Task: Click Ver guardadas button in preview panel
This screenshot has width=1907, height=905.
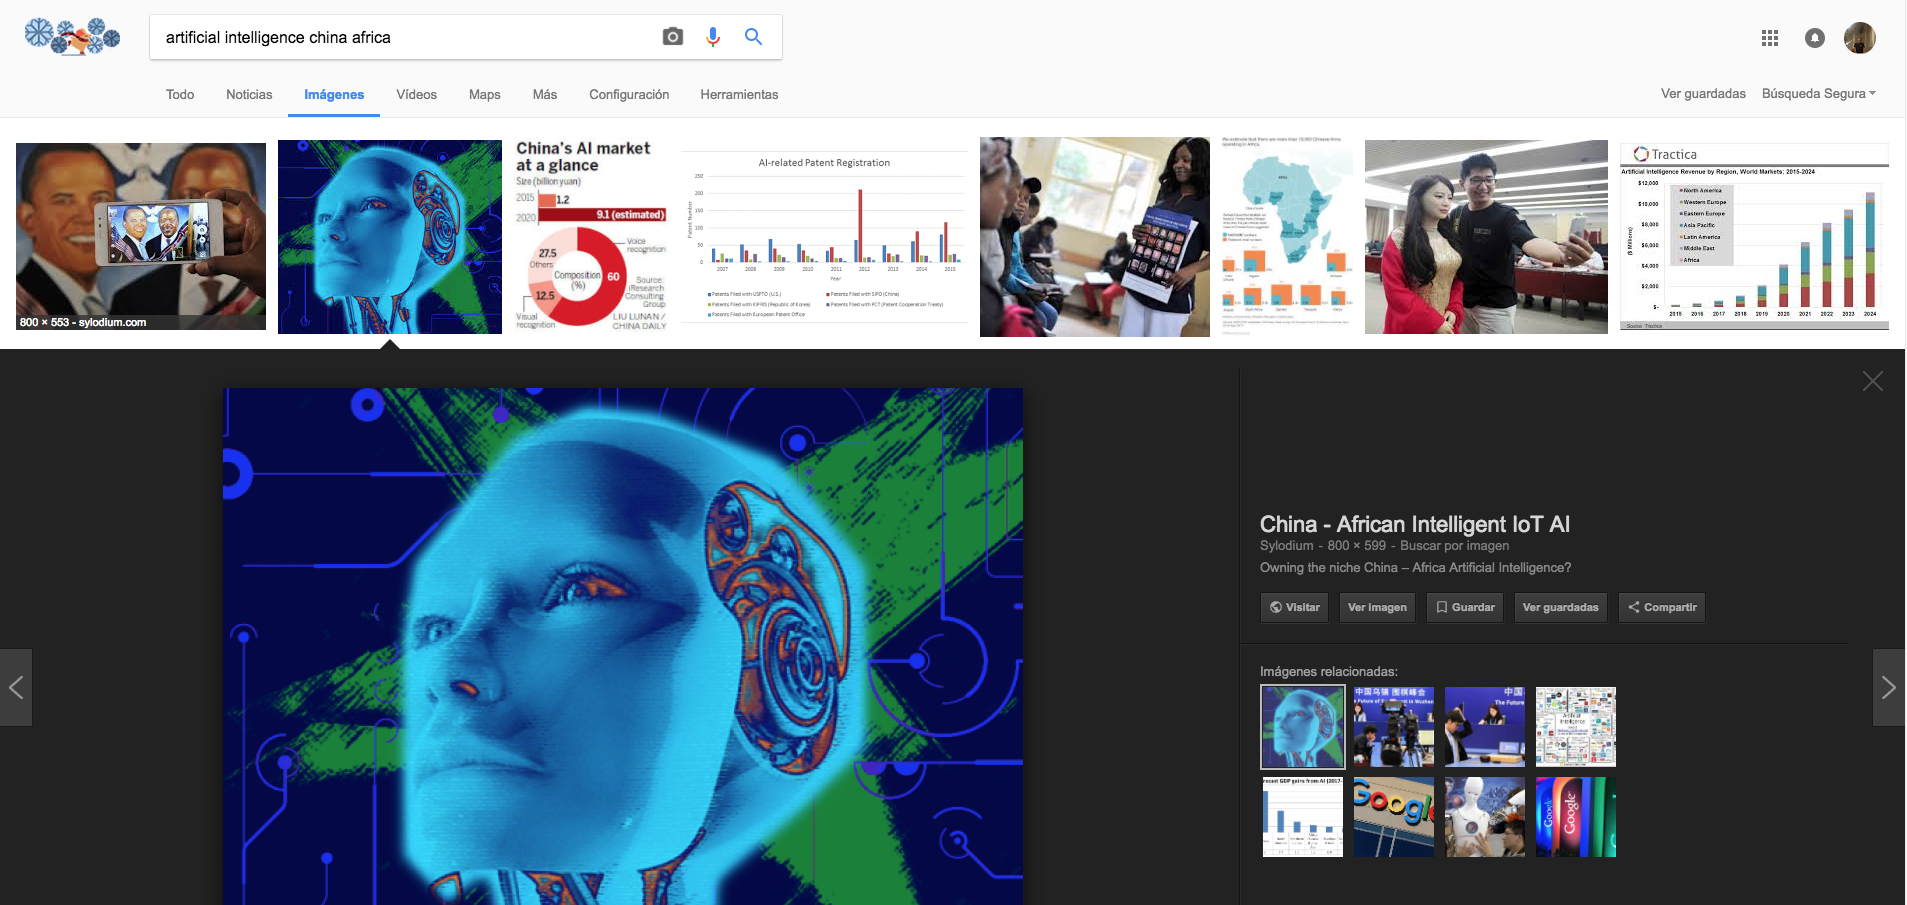Action: [x=1560, y=607]
